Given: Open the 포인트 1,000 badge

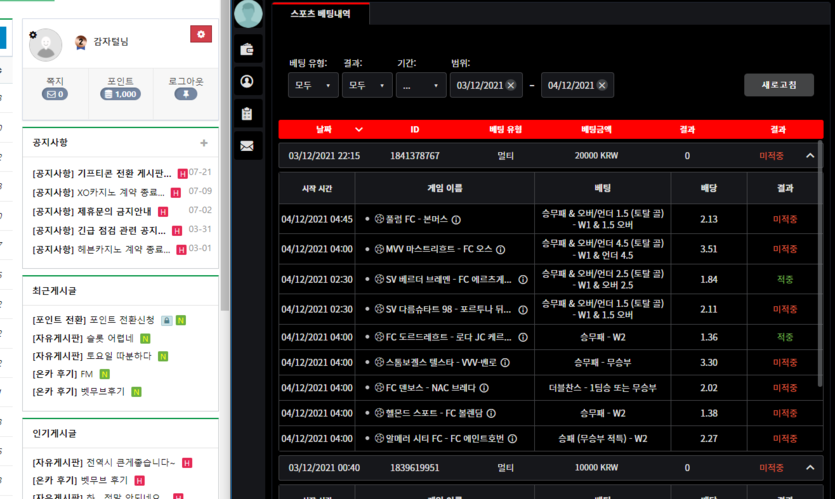Looking at the screenshot, I should [120, 94].
